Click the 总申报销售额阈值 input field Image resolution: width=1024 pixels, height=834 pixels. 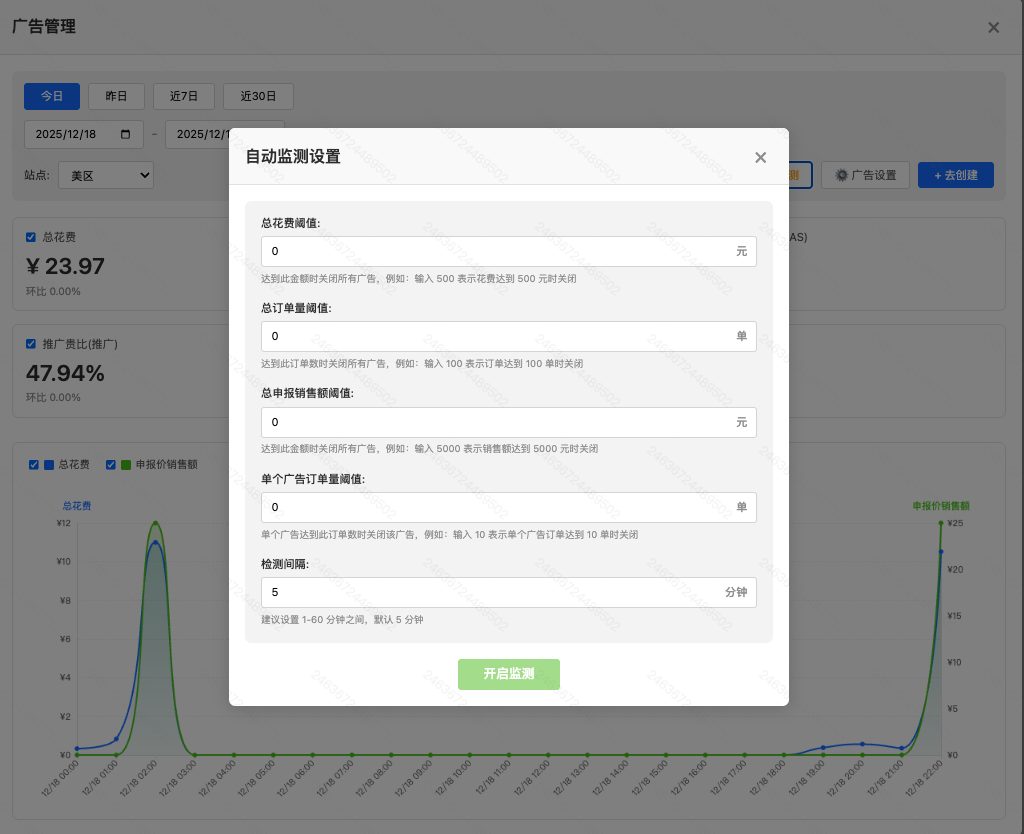(x=495, y=422)
